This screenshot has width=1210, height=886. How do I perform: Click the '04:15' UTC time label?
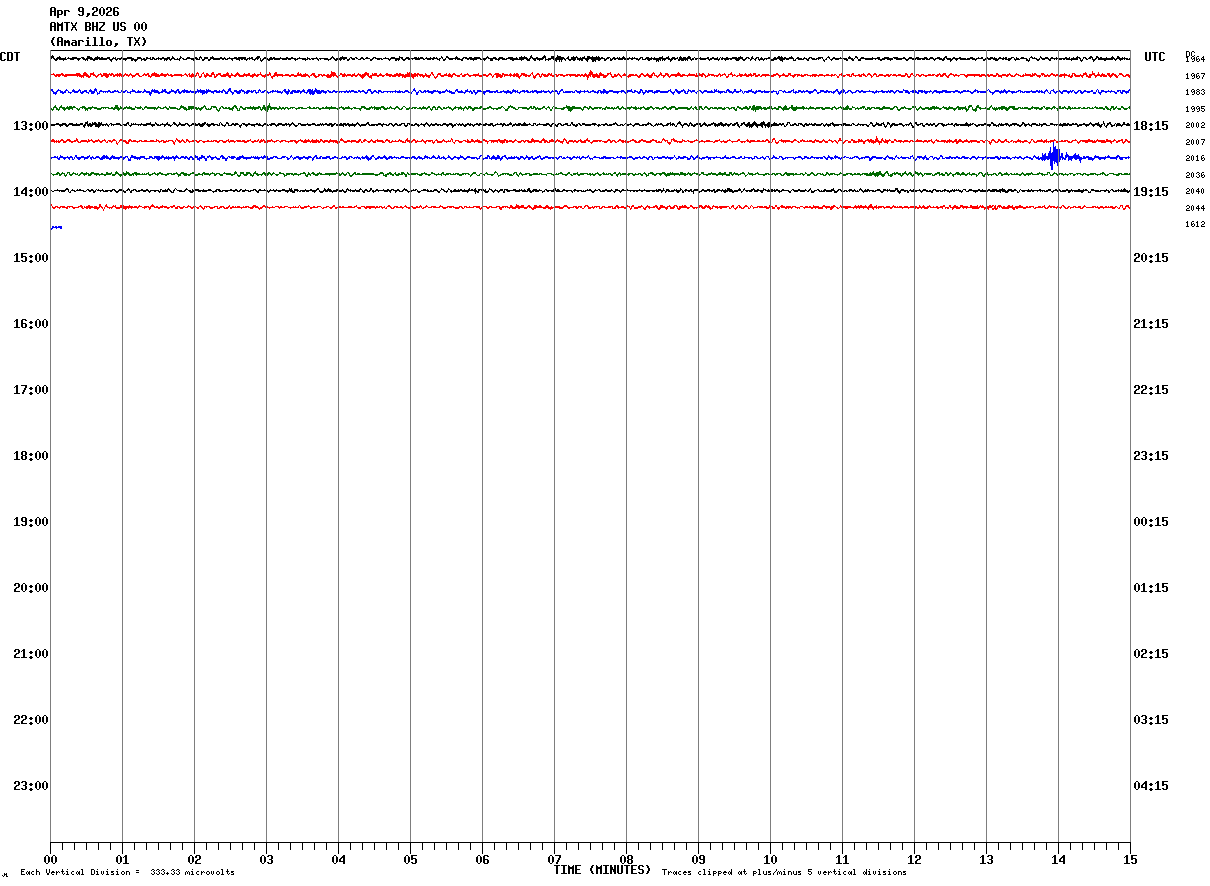1151,786
